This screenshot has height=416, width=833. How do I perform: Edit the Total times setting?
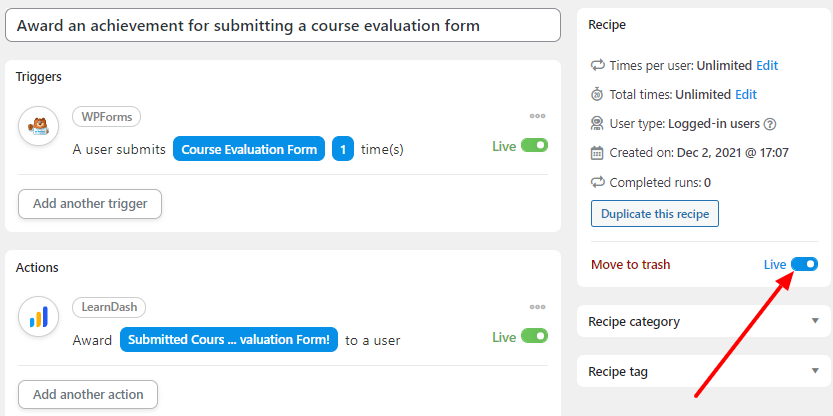[x=746, y=95]
